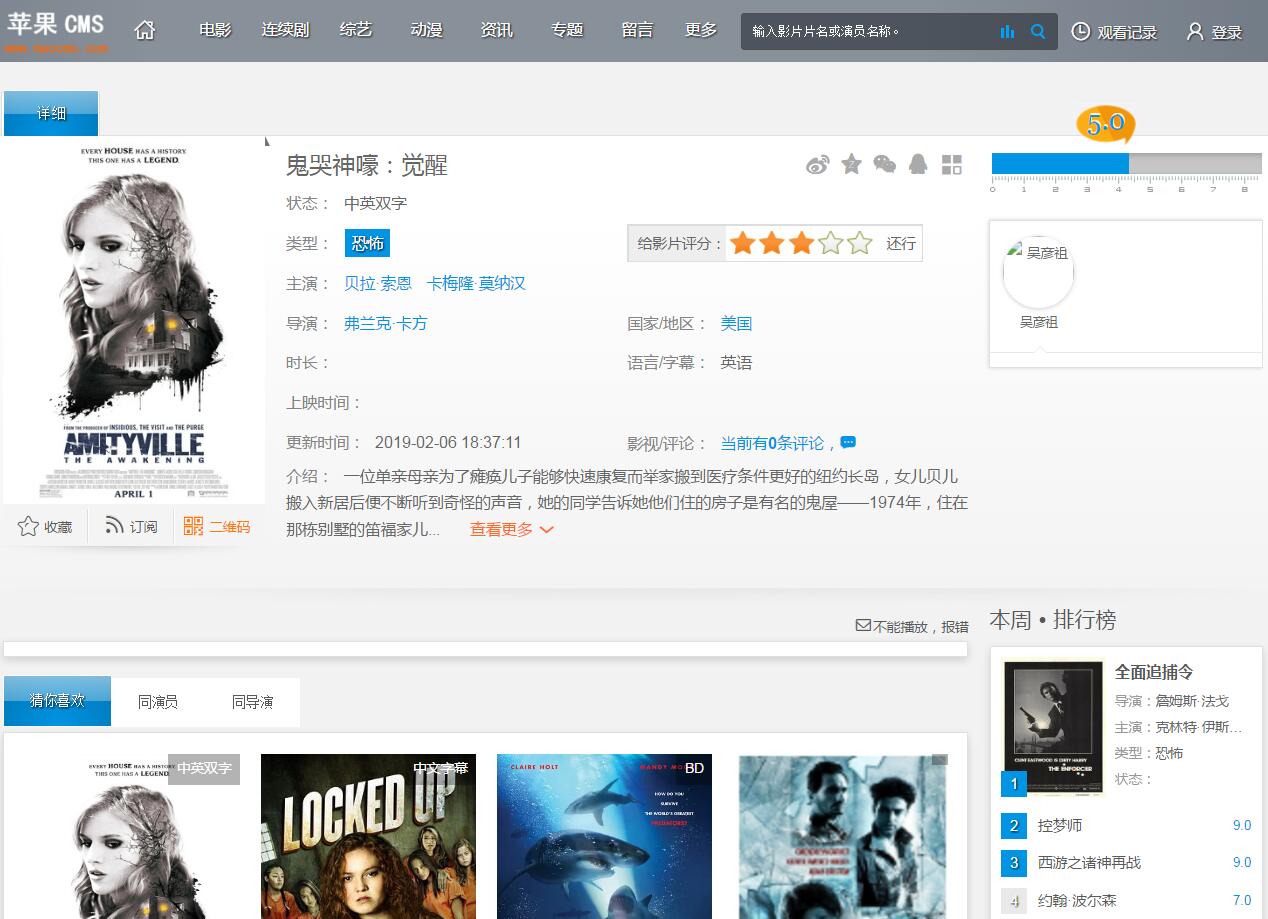The width and height of the screenshot is (1268, 919).
Task: Click the search magnifier icon
Action: [1038, 32]
